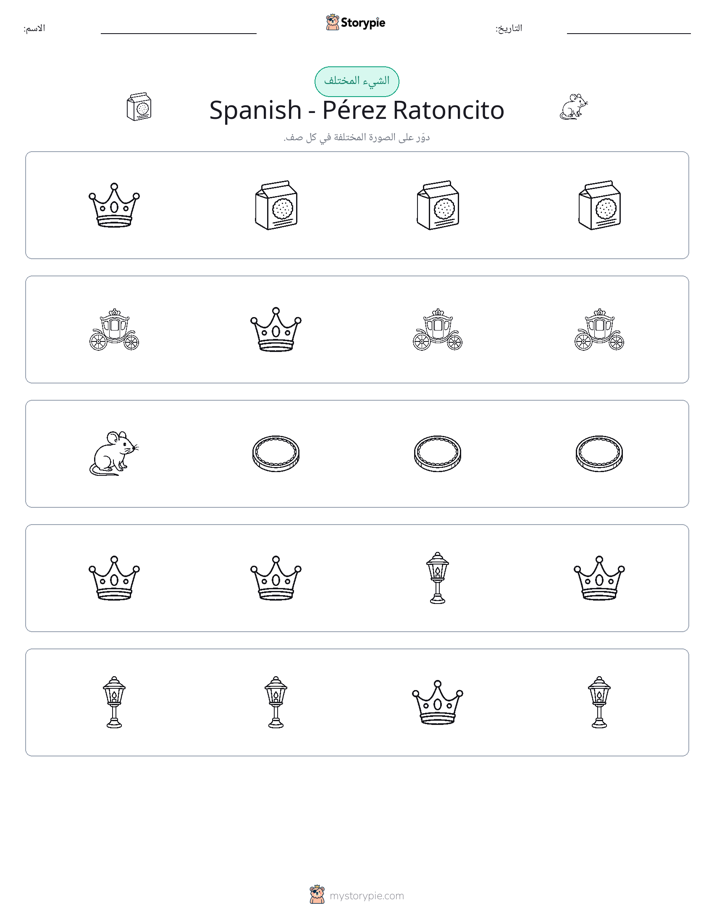
Task: Select the rightmost crown in row four
Action: point(599,578)
